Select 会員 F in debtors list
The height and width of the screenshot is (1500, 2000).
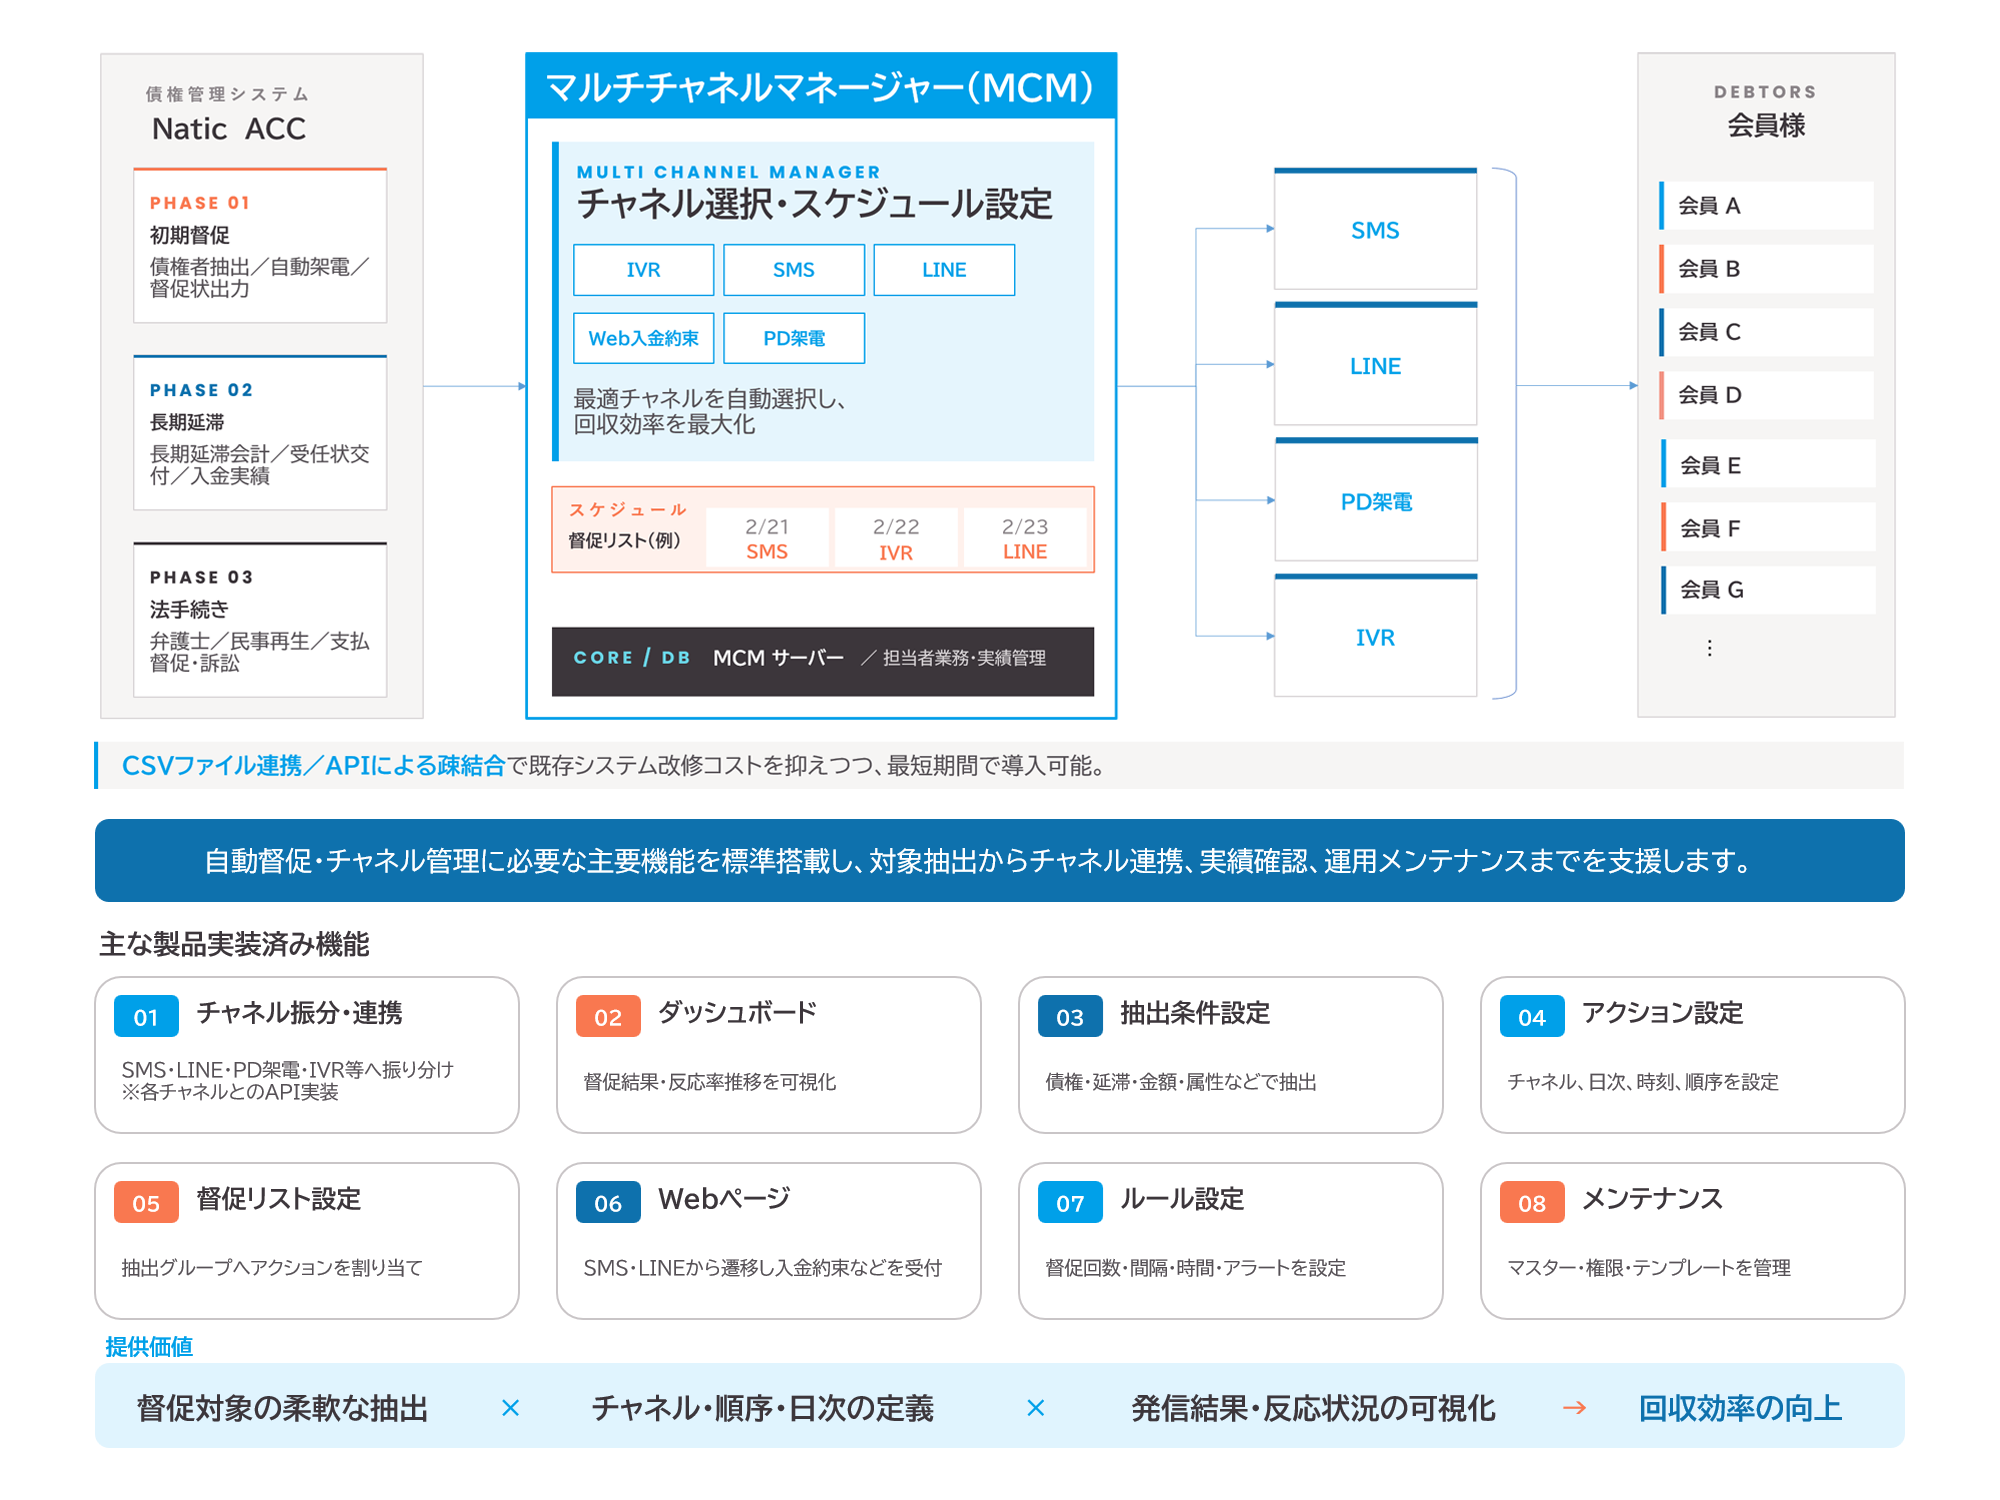[x=1767, y=527]
